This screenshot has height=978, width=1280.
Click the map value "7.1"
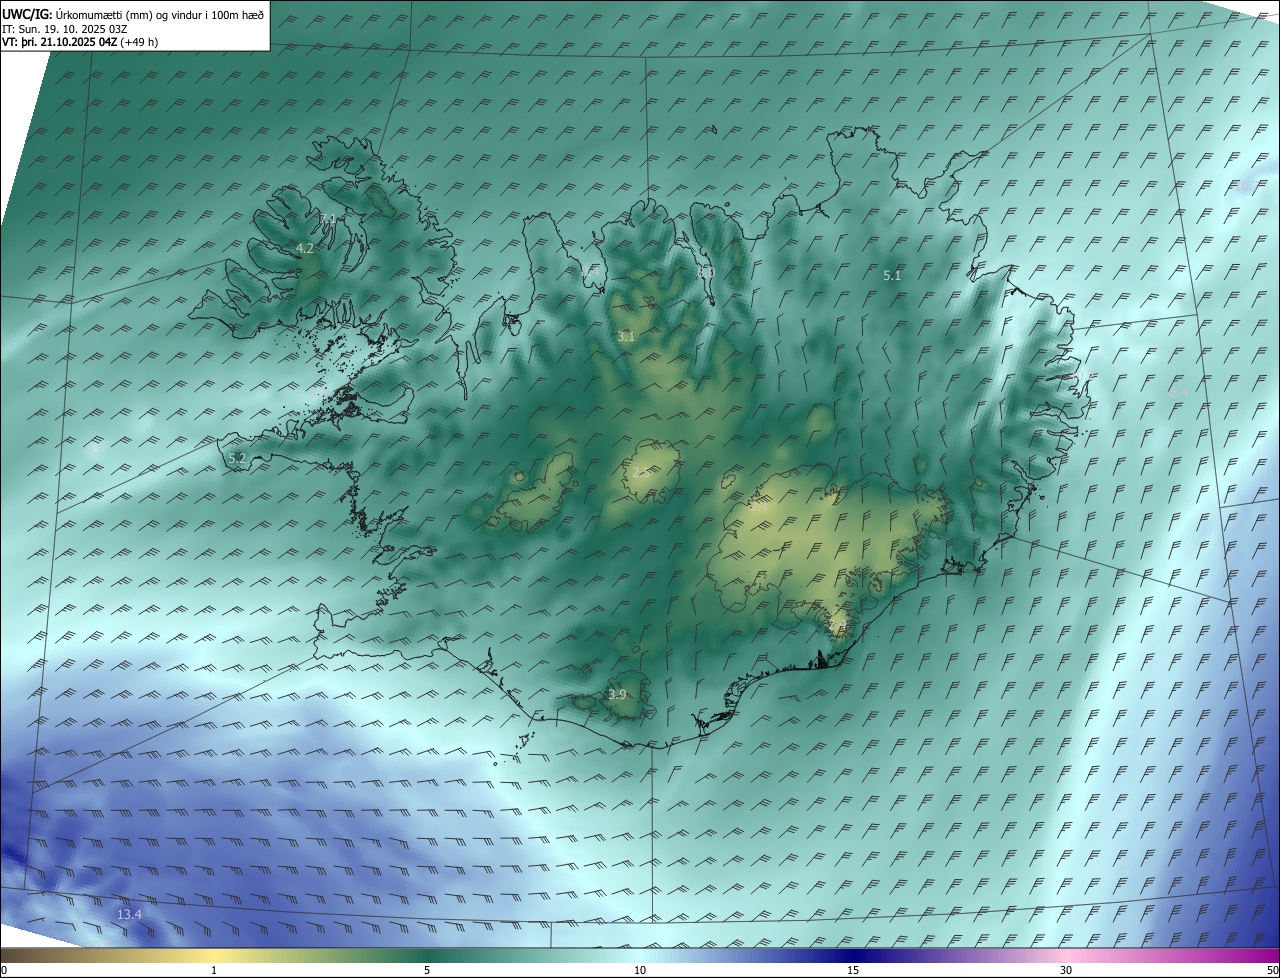(x=328, y=219)
